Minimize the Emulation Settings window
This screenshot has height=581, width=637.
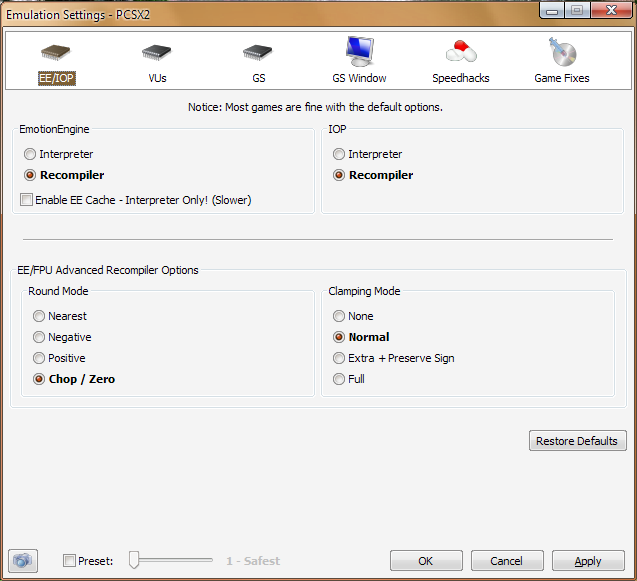click(x=552, y=10)
